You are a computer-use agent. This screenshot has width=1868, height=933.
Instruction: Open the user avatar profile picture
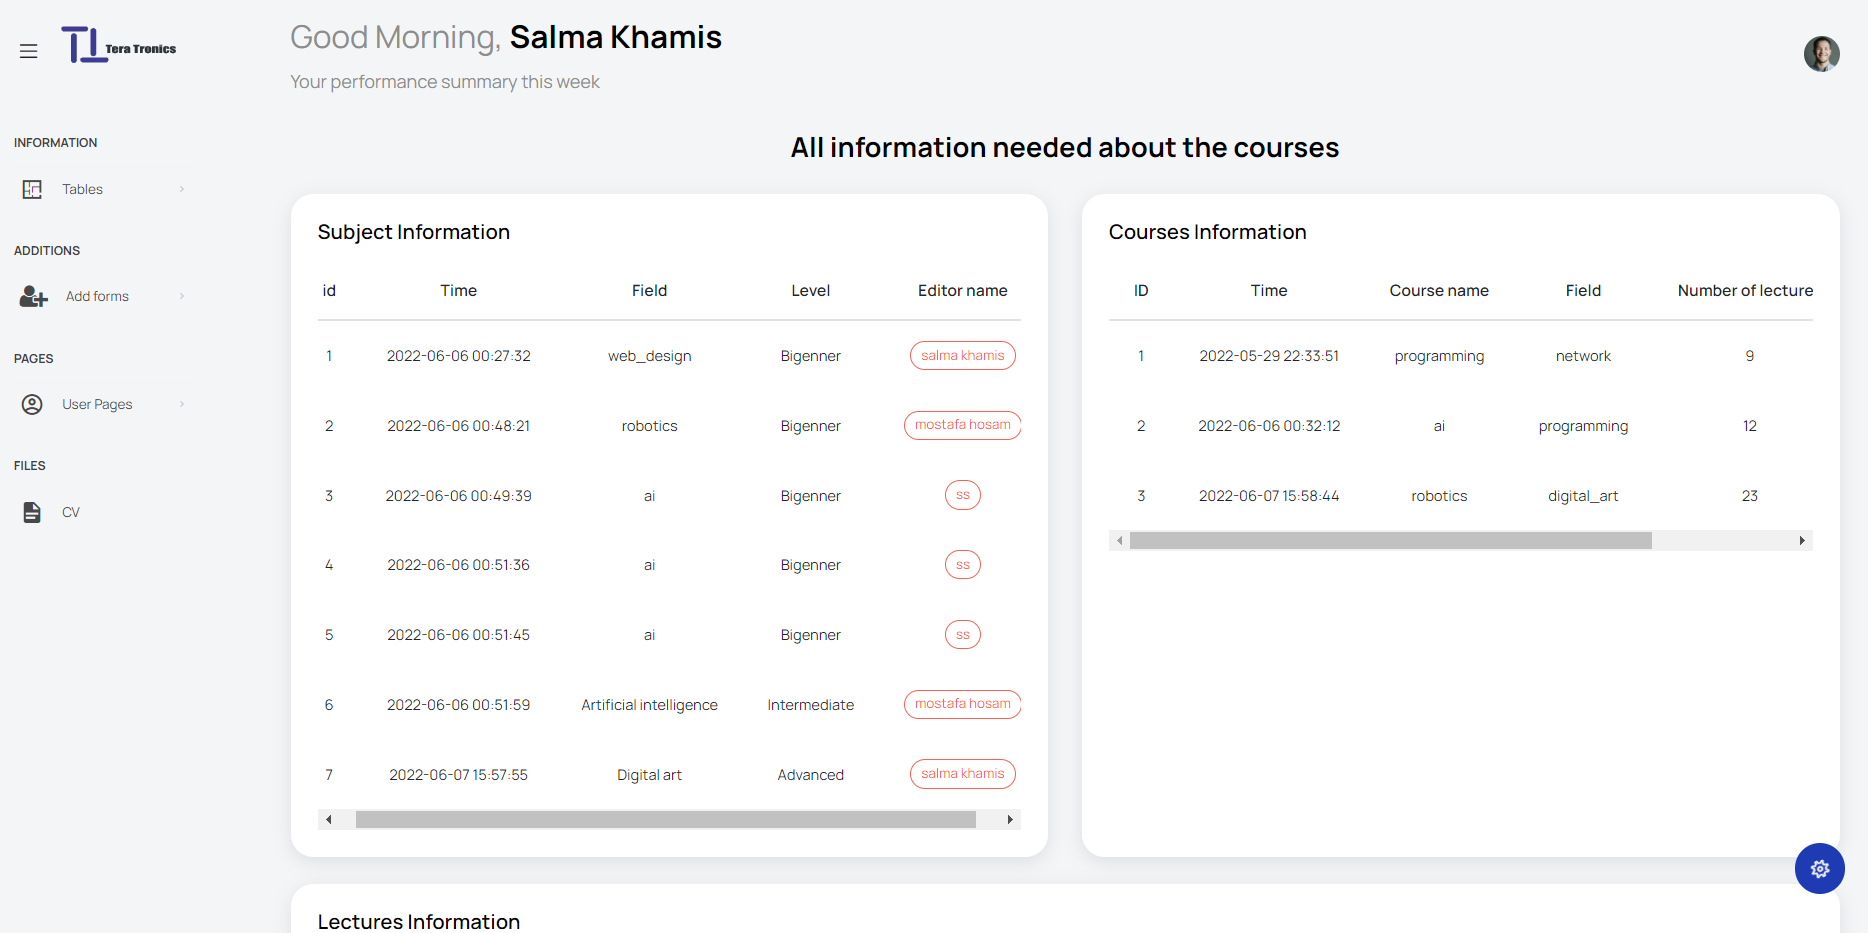click(1821, 54)
